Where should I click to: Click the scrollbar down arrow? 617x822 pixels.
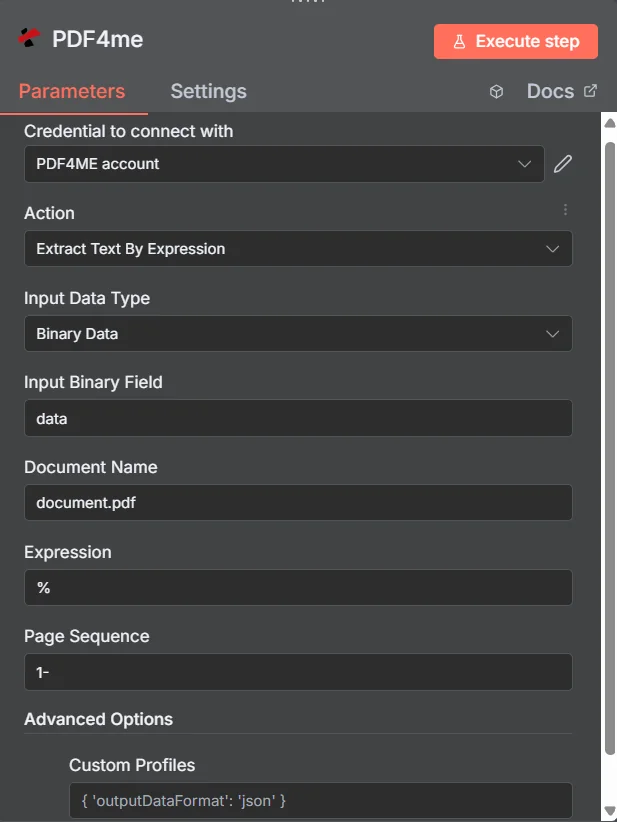[x=610, y=810]
